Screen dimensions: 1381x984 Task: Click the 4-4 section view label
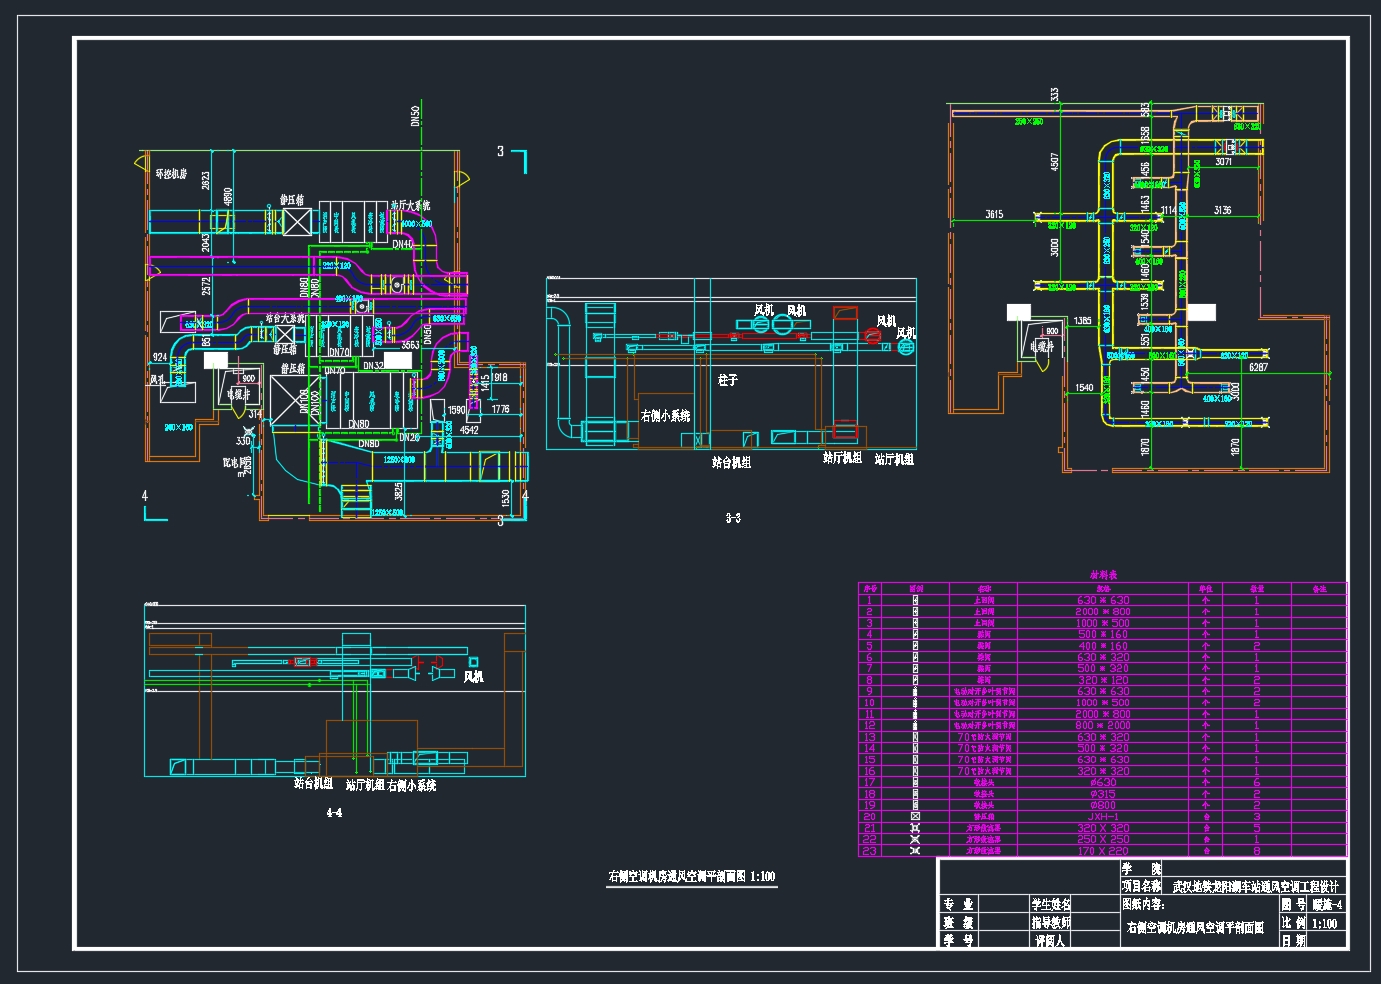point(334,813)
